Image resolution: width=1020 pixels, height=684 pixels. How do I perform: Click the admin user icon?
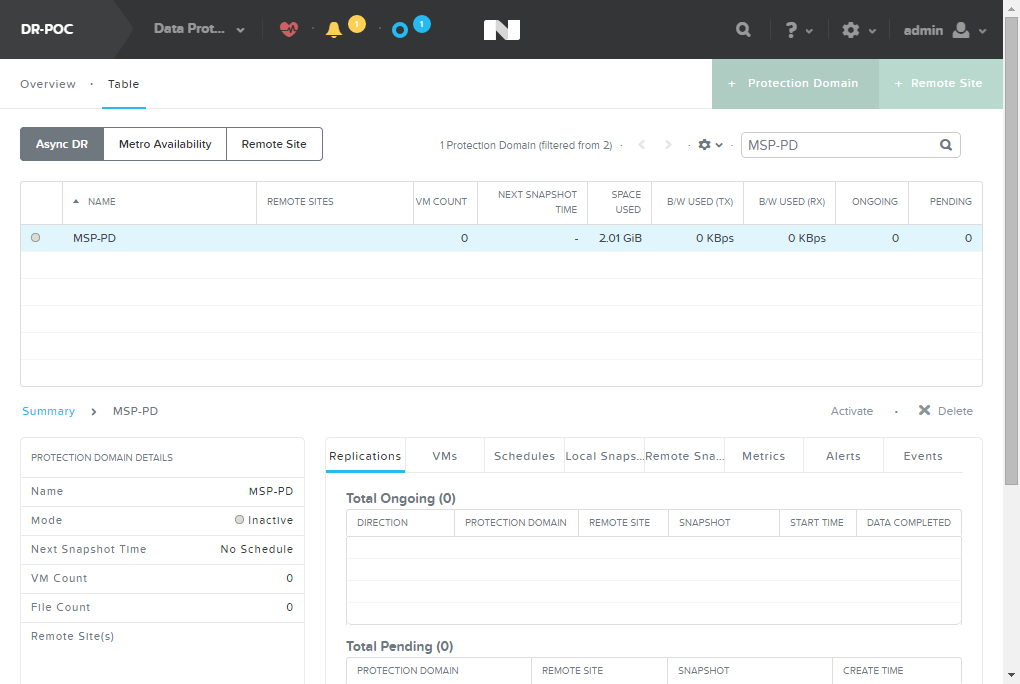pos(959,29)
